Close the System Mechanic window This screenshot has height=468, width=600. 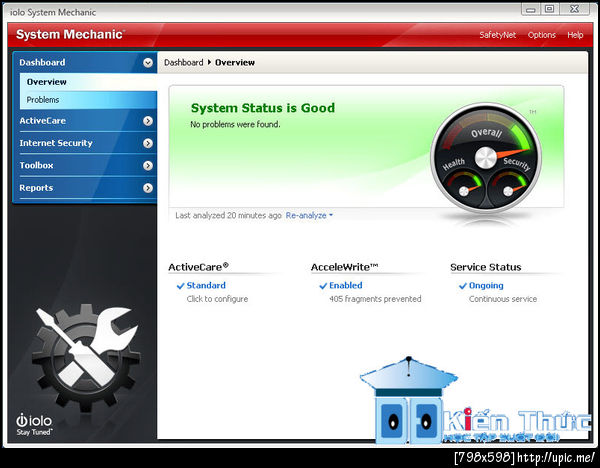(x=574, y=9)
